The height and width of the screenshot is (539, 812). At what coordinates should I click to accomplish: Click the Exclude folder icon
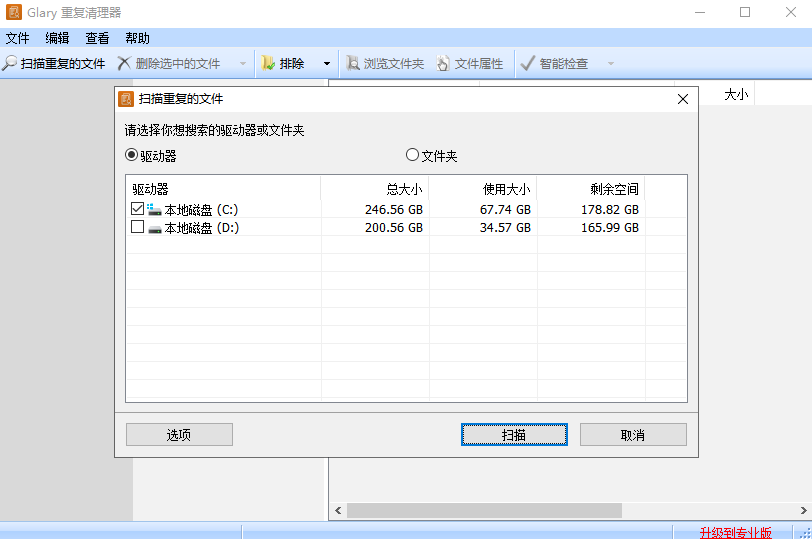[268, 63]
